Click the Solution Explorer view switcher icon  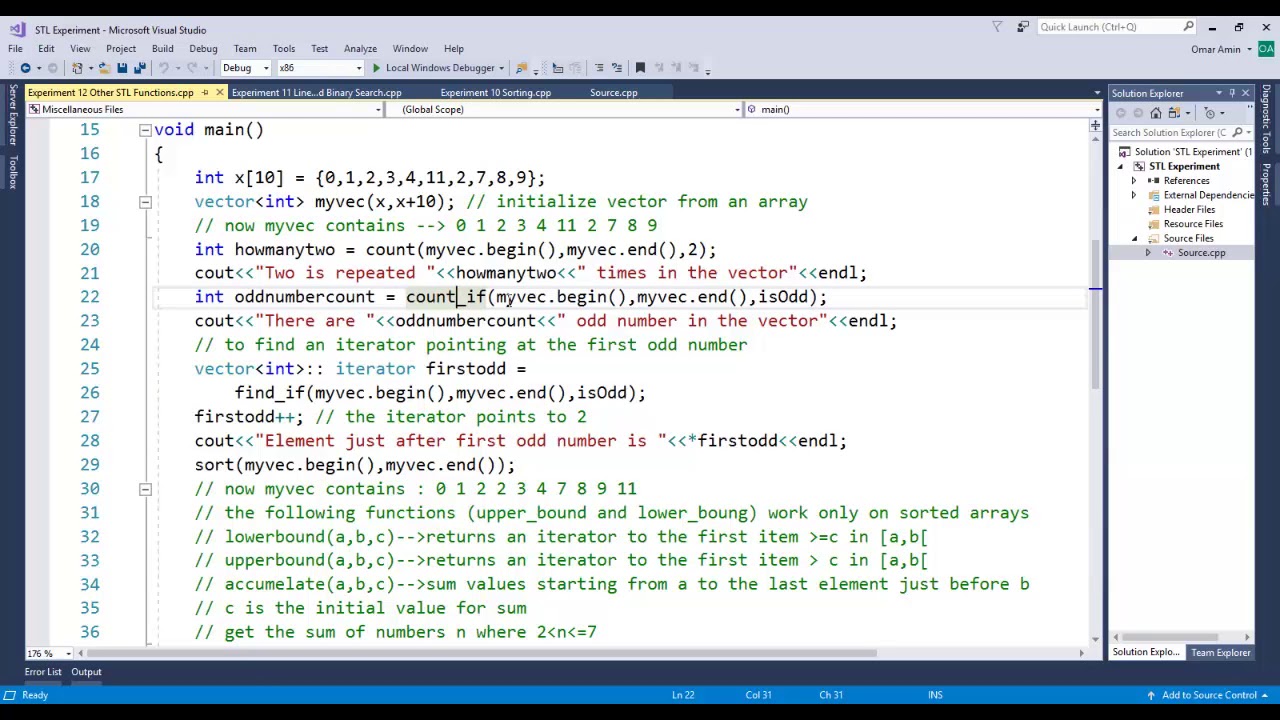(1176, 113)
